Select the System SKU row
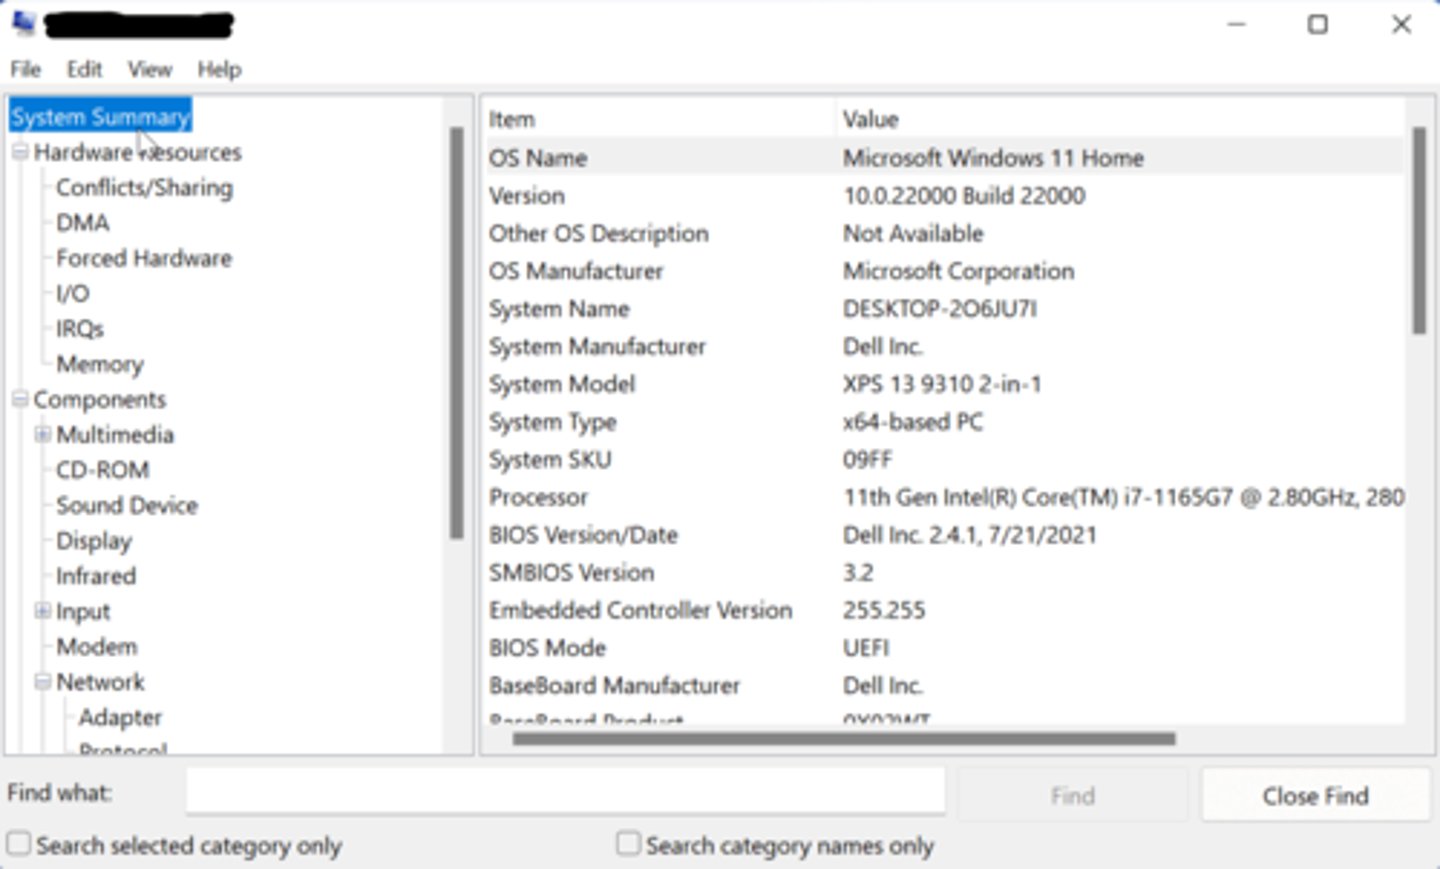 944,460
